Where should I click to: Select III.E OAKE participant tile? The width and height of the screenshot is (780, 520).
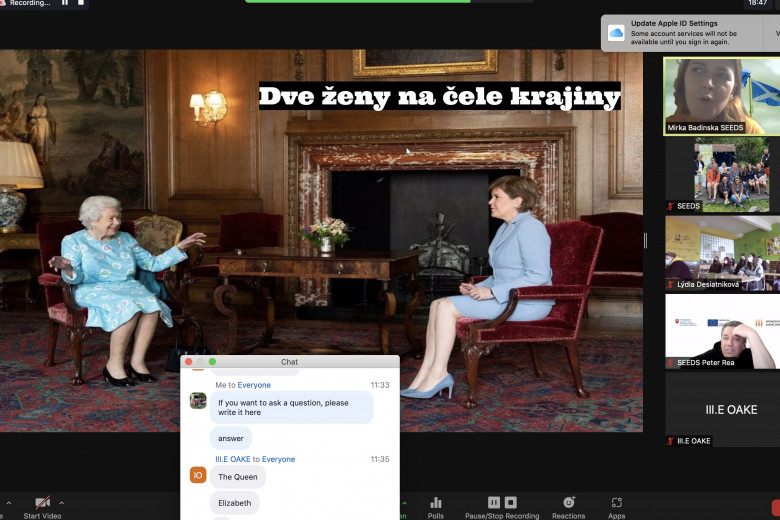pos(723,409)
